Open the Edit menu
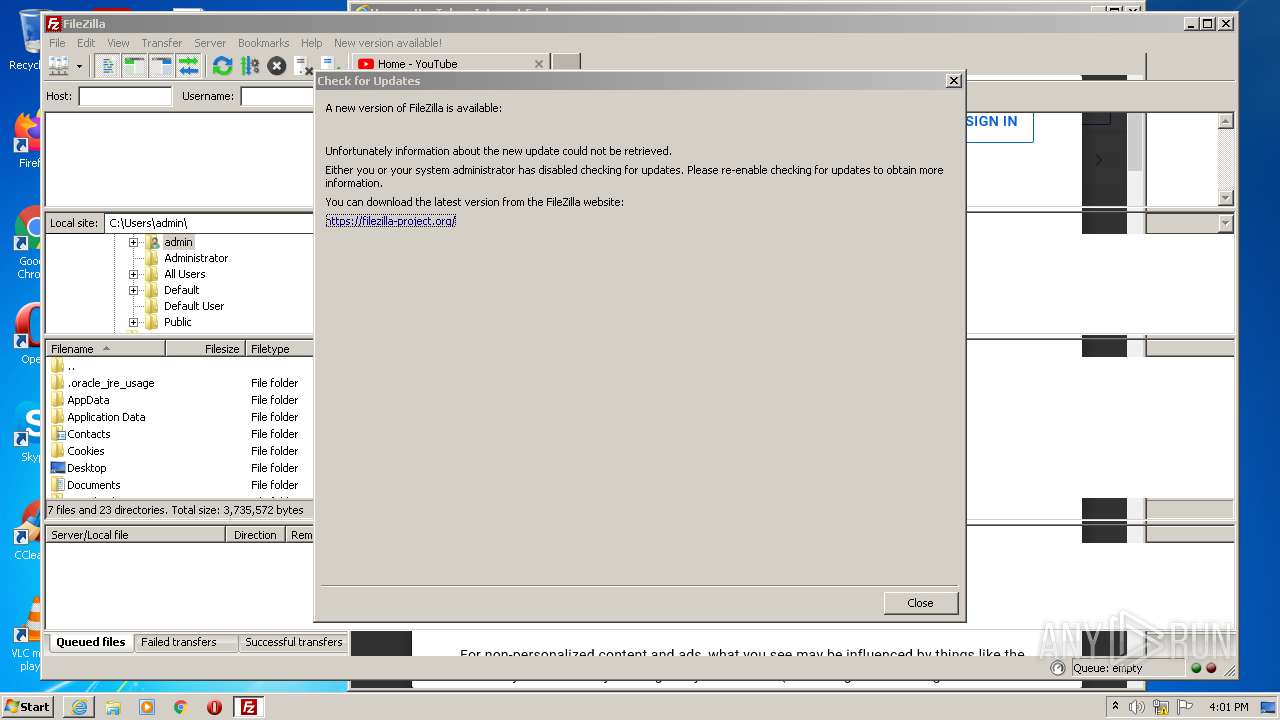The height and width of the screenshot is (720, 1280). (86, 43)
